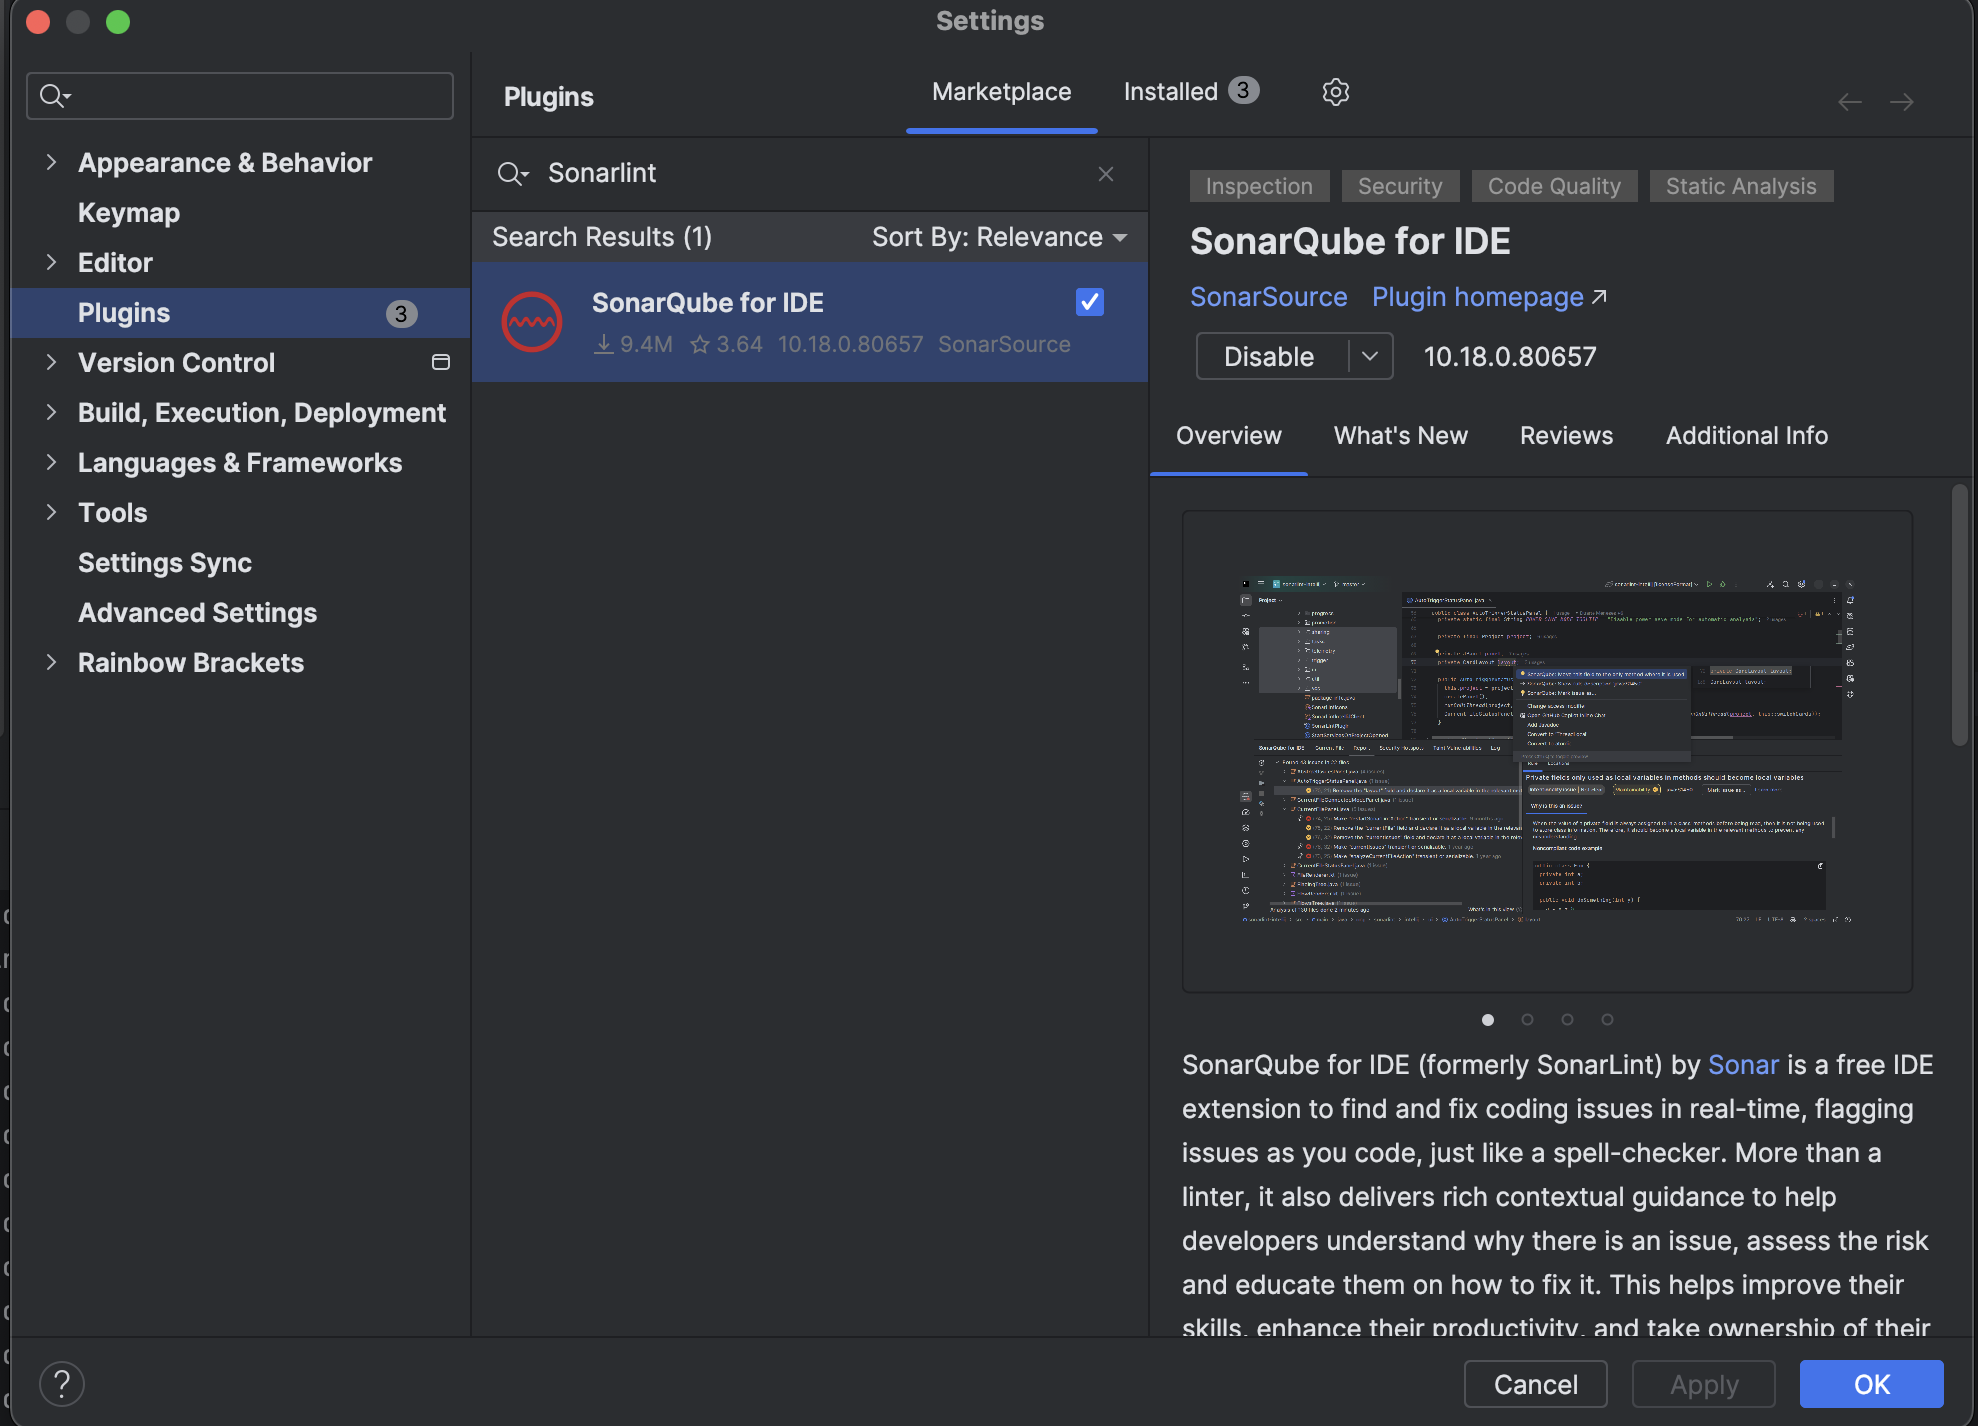Select the SonarQube for IDE result row
The image size is (1978, 1426).
pos(810,322)
